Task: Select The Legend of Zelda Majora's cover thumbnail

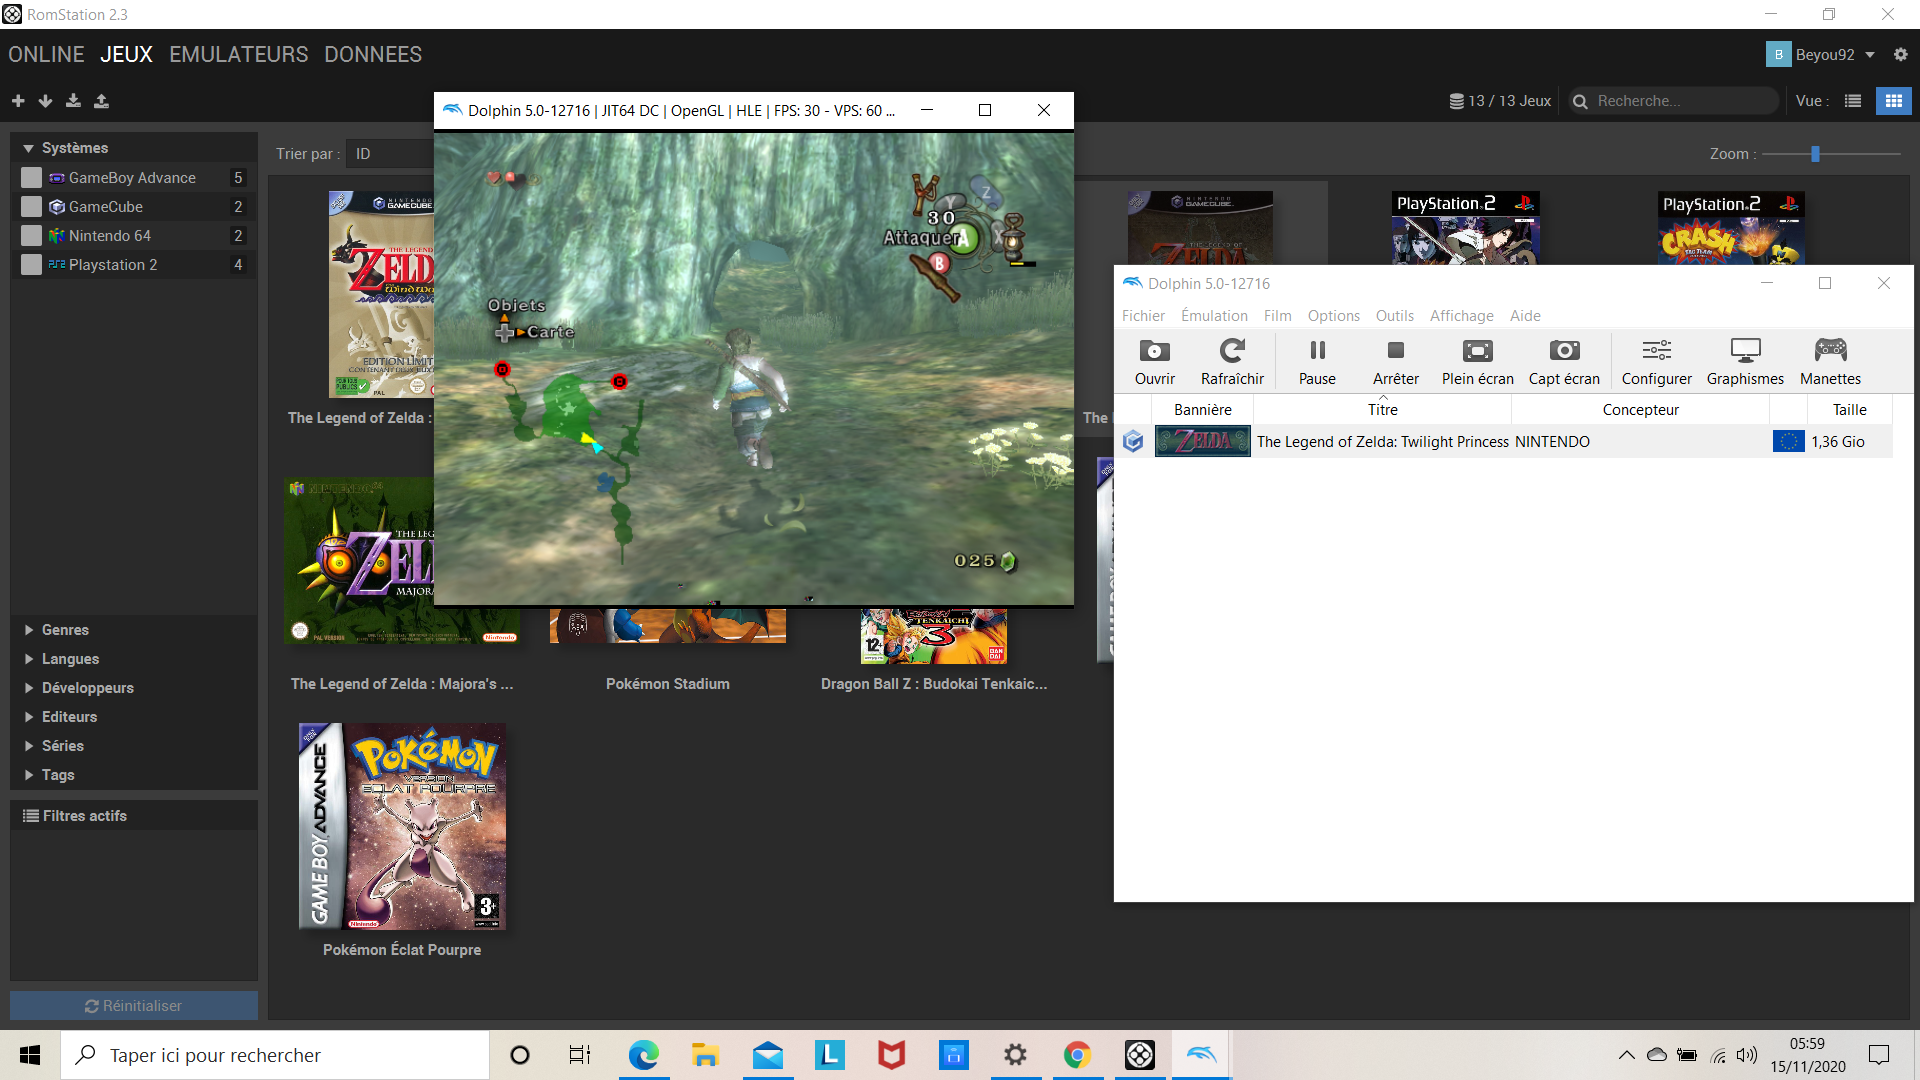Action: (x=359, y=560)
